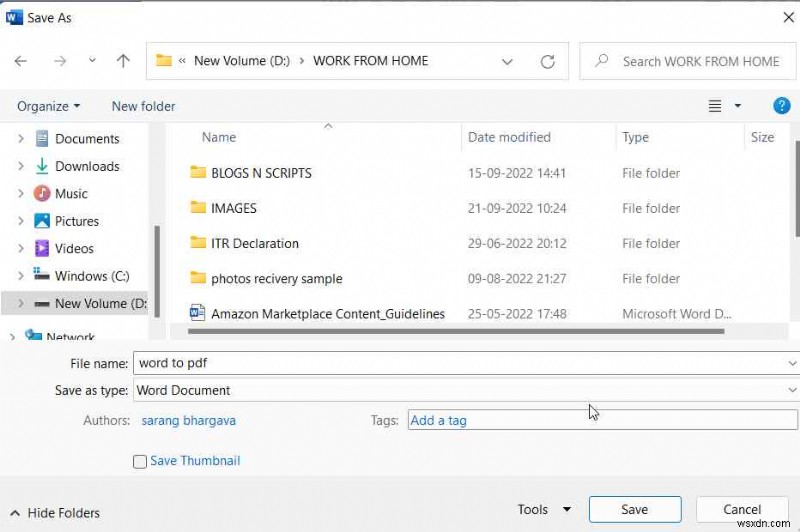The height and width of the screenshot is (532, 800).
Task: Open help with the blue question mark
Action: pyautogui.click(x=782, y=106)
